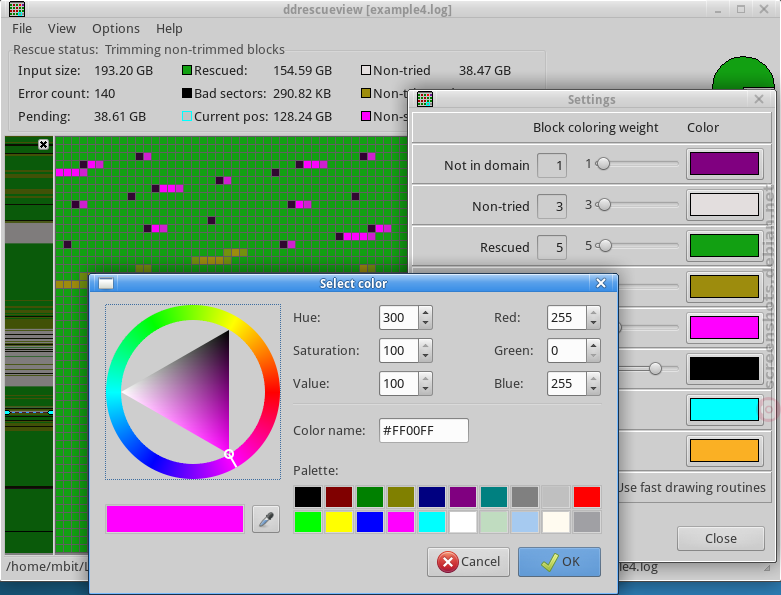
Task: Decrease the Red value with the down arrow
Action: point(593,323)
